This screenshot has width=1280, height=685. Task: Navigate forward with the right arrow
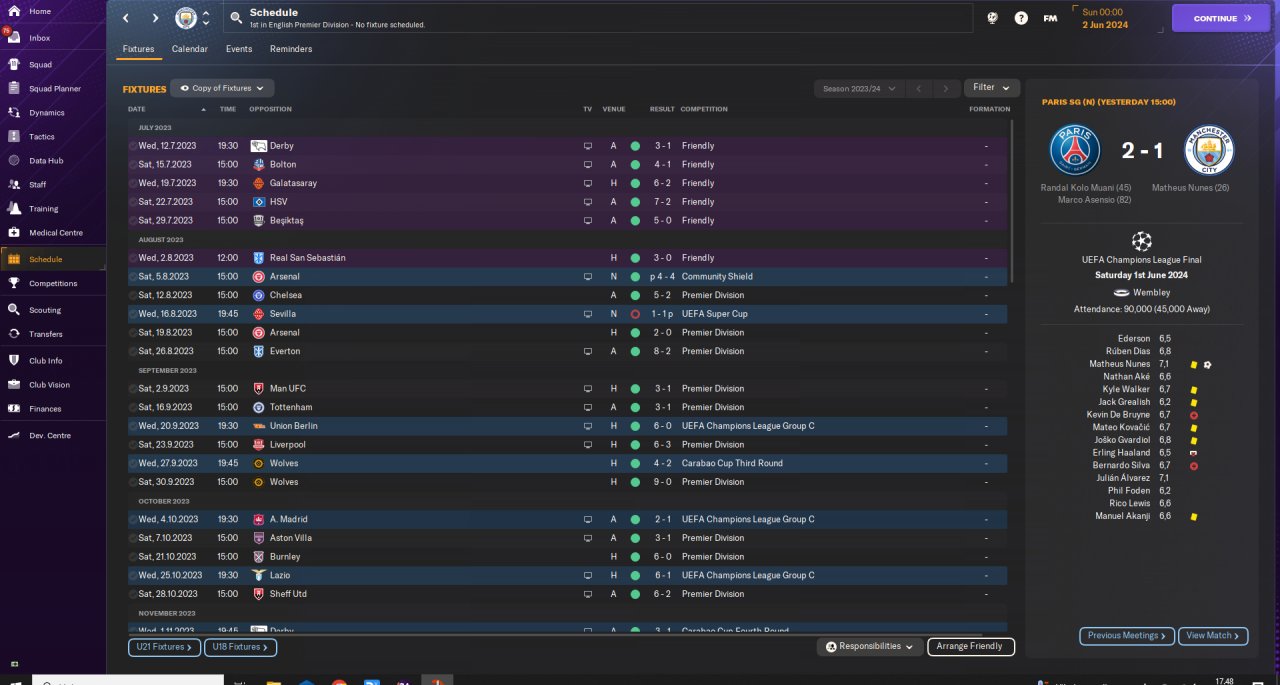point(155,18)
